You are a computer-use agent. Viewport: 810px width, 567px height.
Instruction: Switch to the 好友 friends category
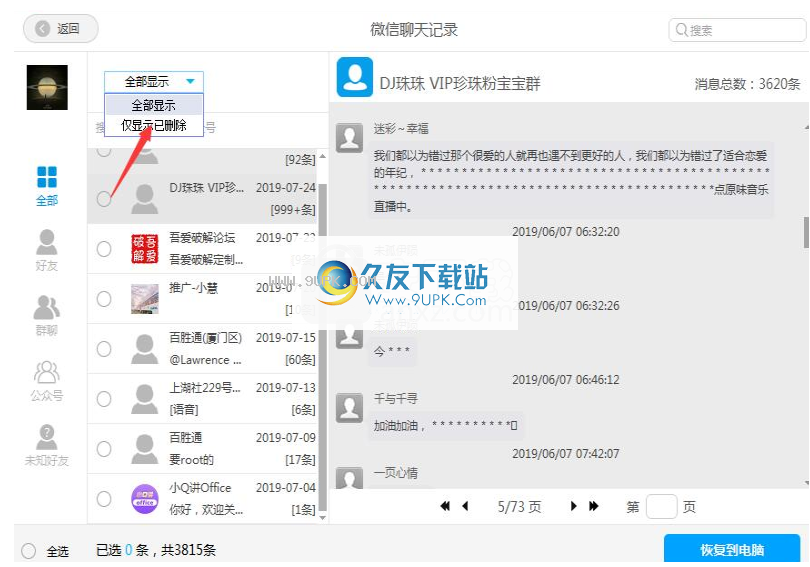click(x=47, y=250)
